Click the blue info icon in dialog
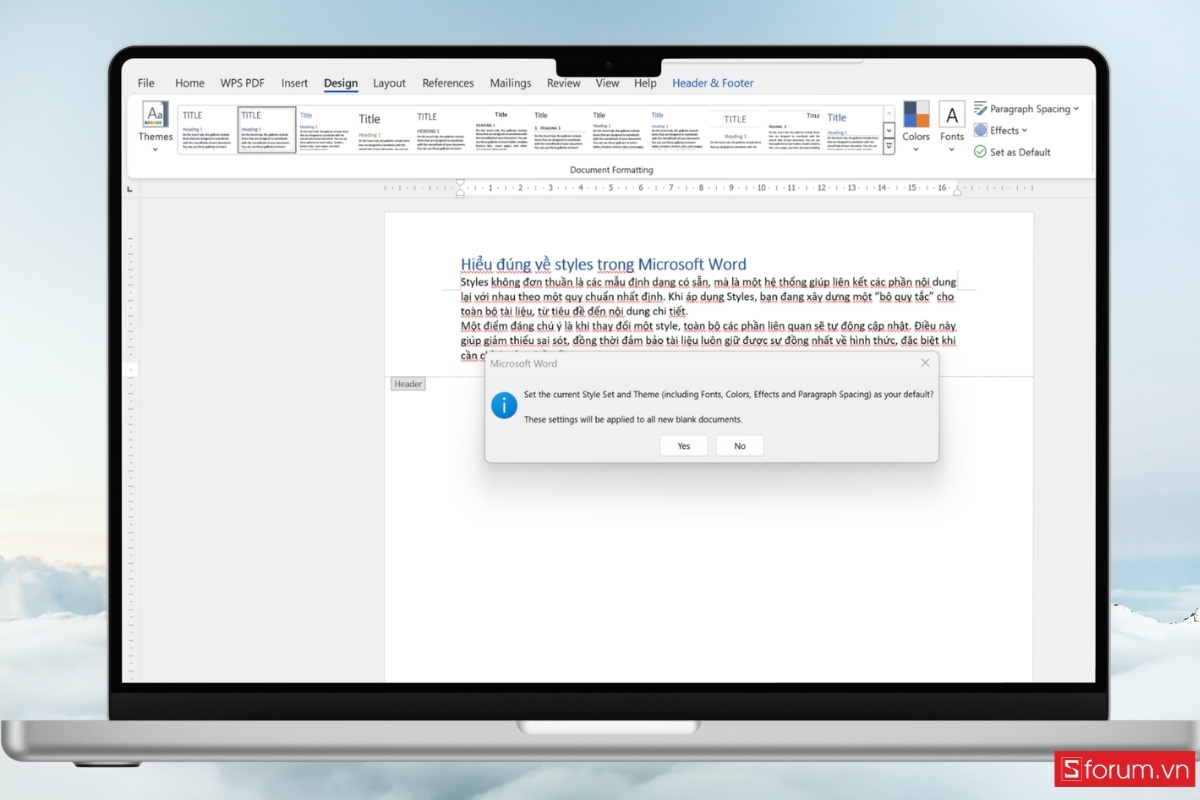The image size is (1200, 800). pos(504,405)
